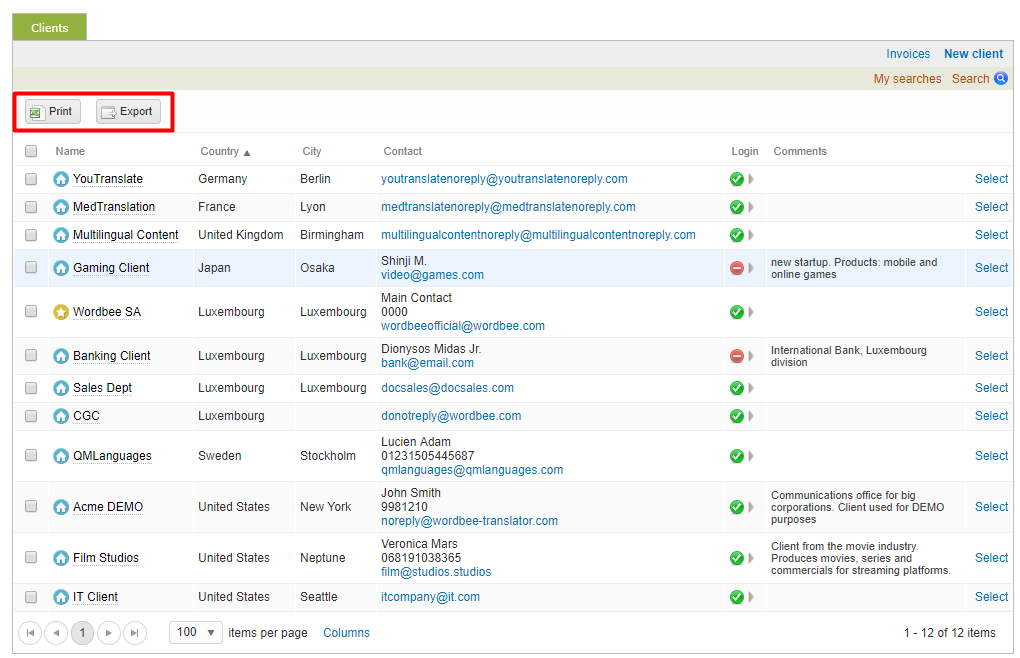Go to the next page arrow
Screen dimensions: 1020x658
pos(109,633)
